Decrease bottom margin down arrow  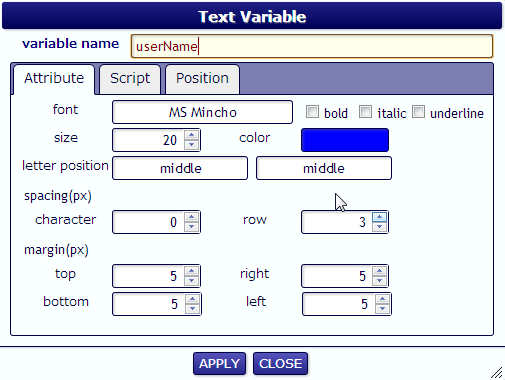click(192, 308)
